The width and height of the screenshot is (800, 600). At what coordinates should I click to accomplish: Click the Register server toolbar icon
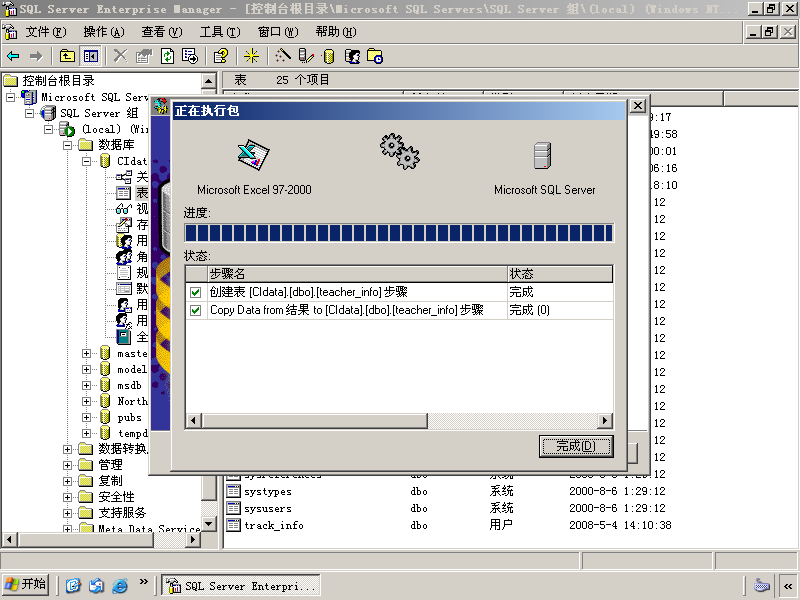click(x=306, y=56)
